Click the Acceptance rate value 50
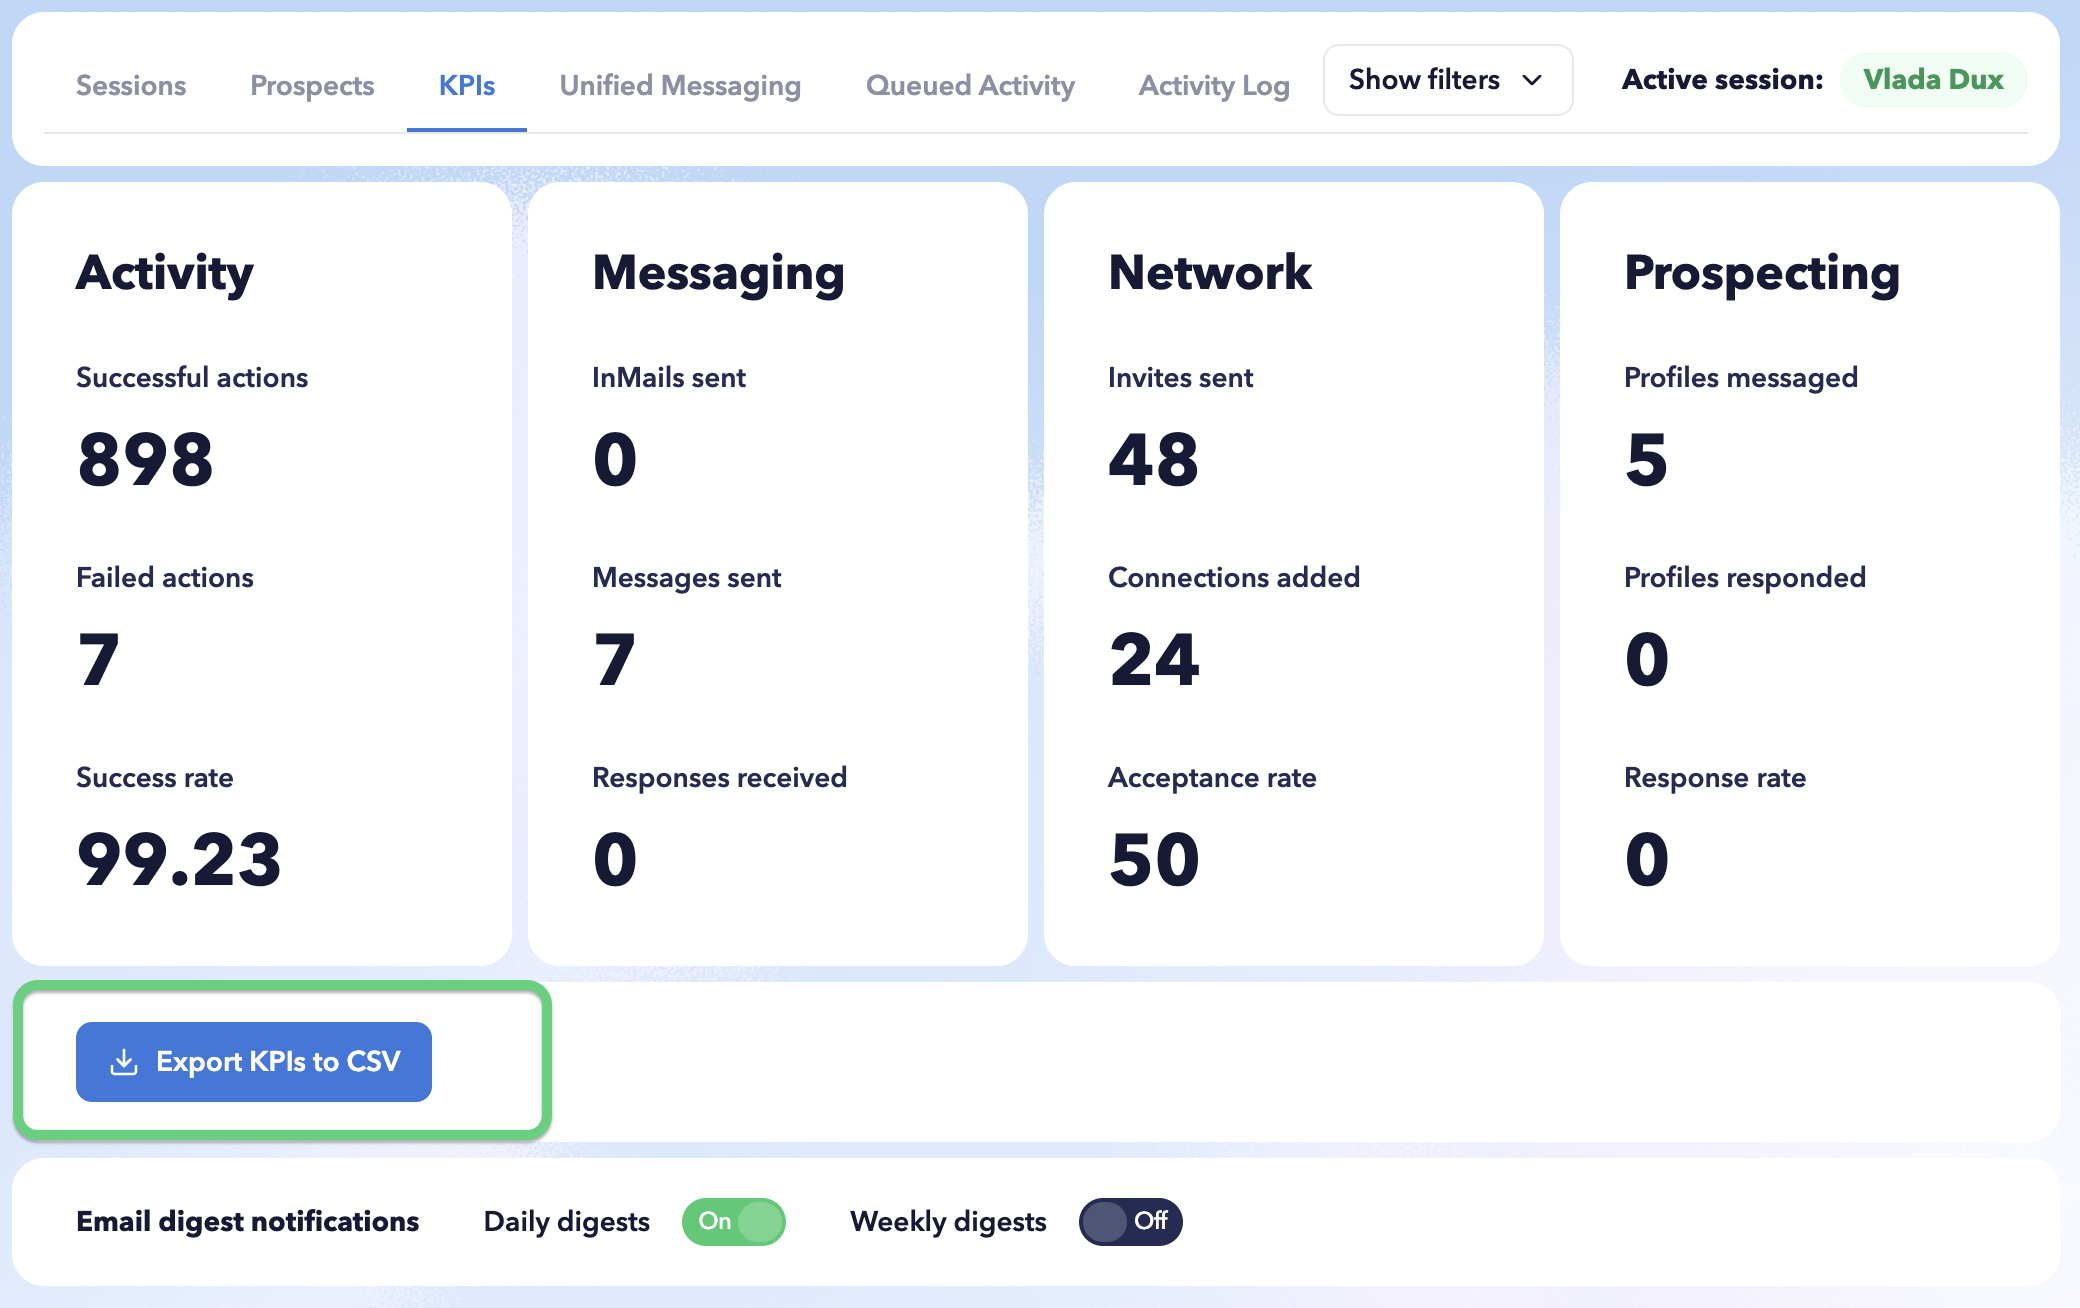The image size is (2080, 1308). [1155, 860]
